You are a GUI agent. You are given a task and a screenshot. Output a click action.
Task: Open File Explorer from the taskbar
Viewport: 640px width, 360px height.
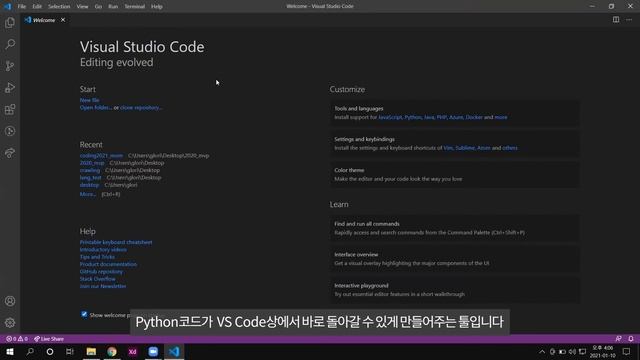(x=91, y=351)
